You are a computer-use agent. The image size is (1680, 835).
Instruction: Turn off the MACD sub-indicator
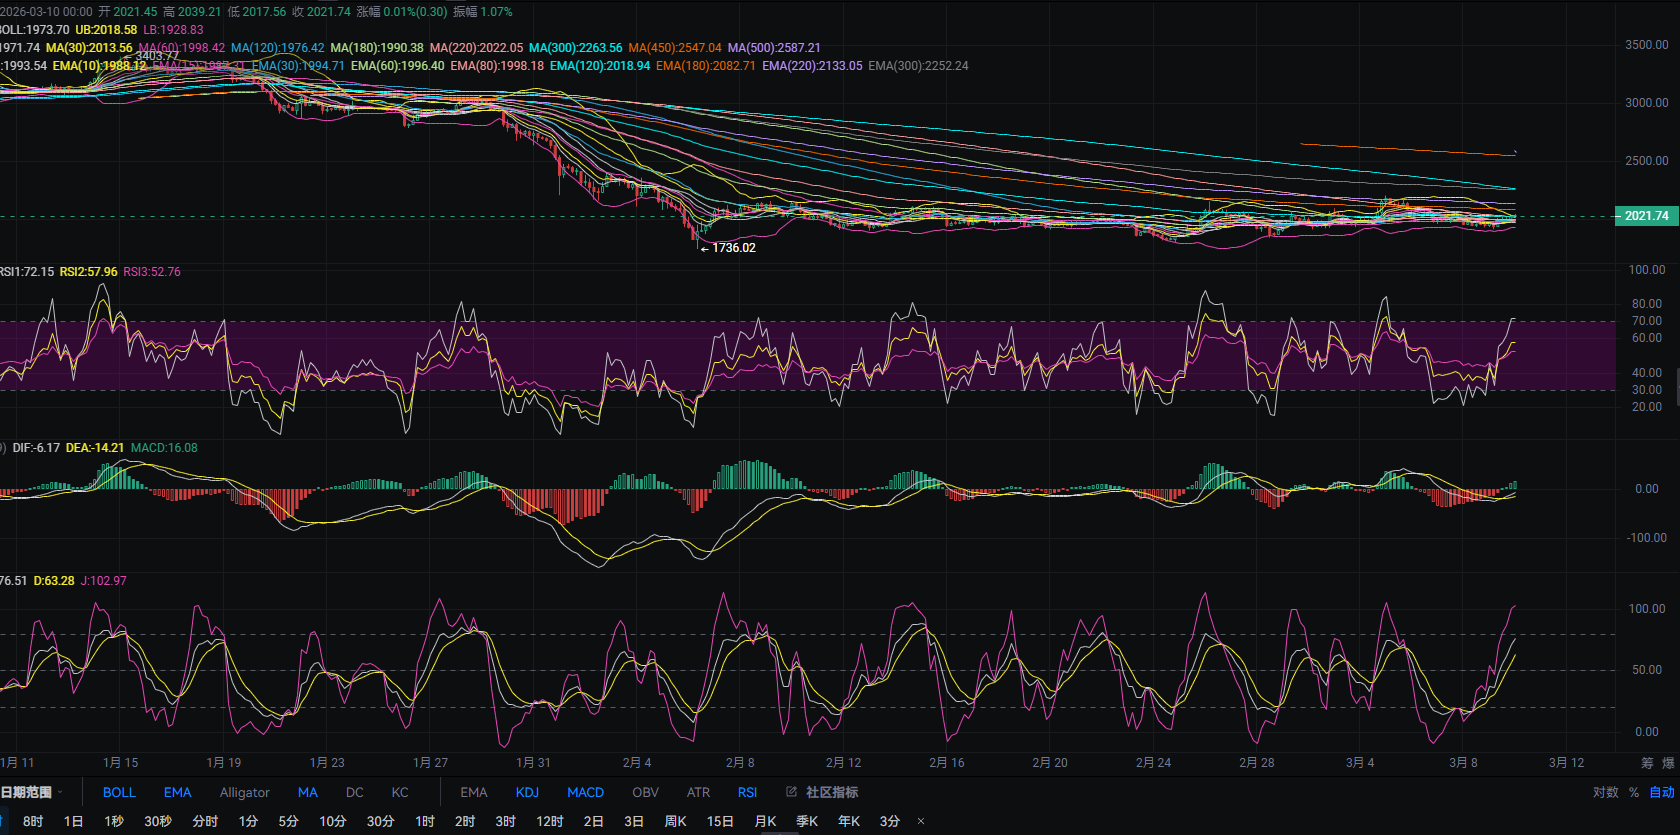click(x=585, y=792)
